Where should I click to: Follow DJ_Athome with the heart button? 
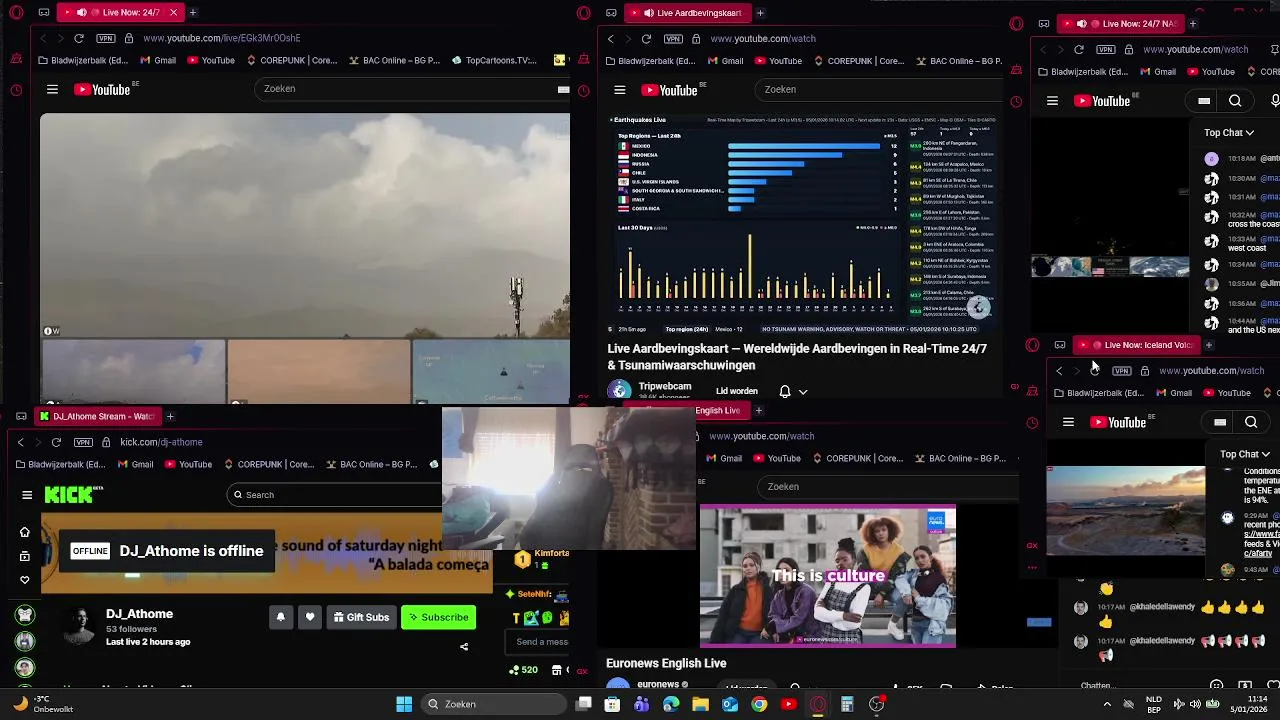[x=310, y=617]
